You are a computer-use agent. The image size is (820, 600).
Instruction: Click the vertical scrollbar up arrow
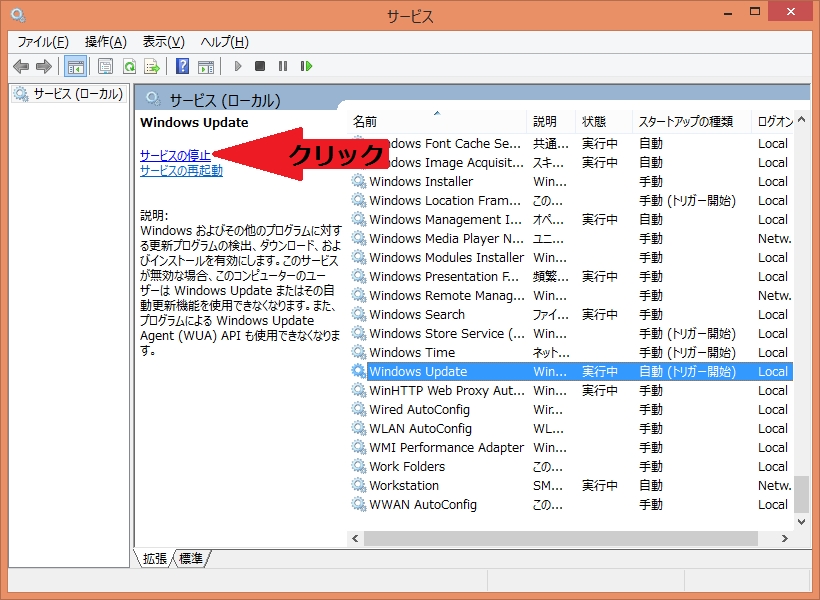click(801, 120)
